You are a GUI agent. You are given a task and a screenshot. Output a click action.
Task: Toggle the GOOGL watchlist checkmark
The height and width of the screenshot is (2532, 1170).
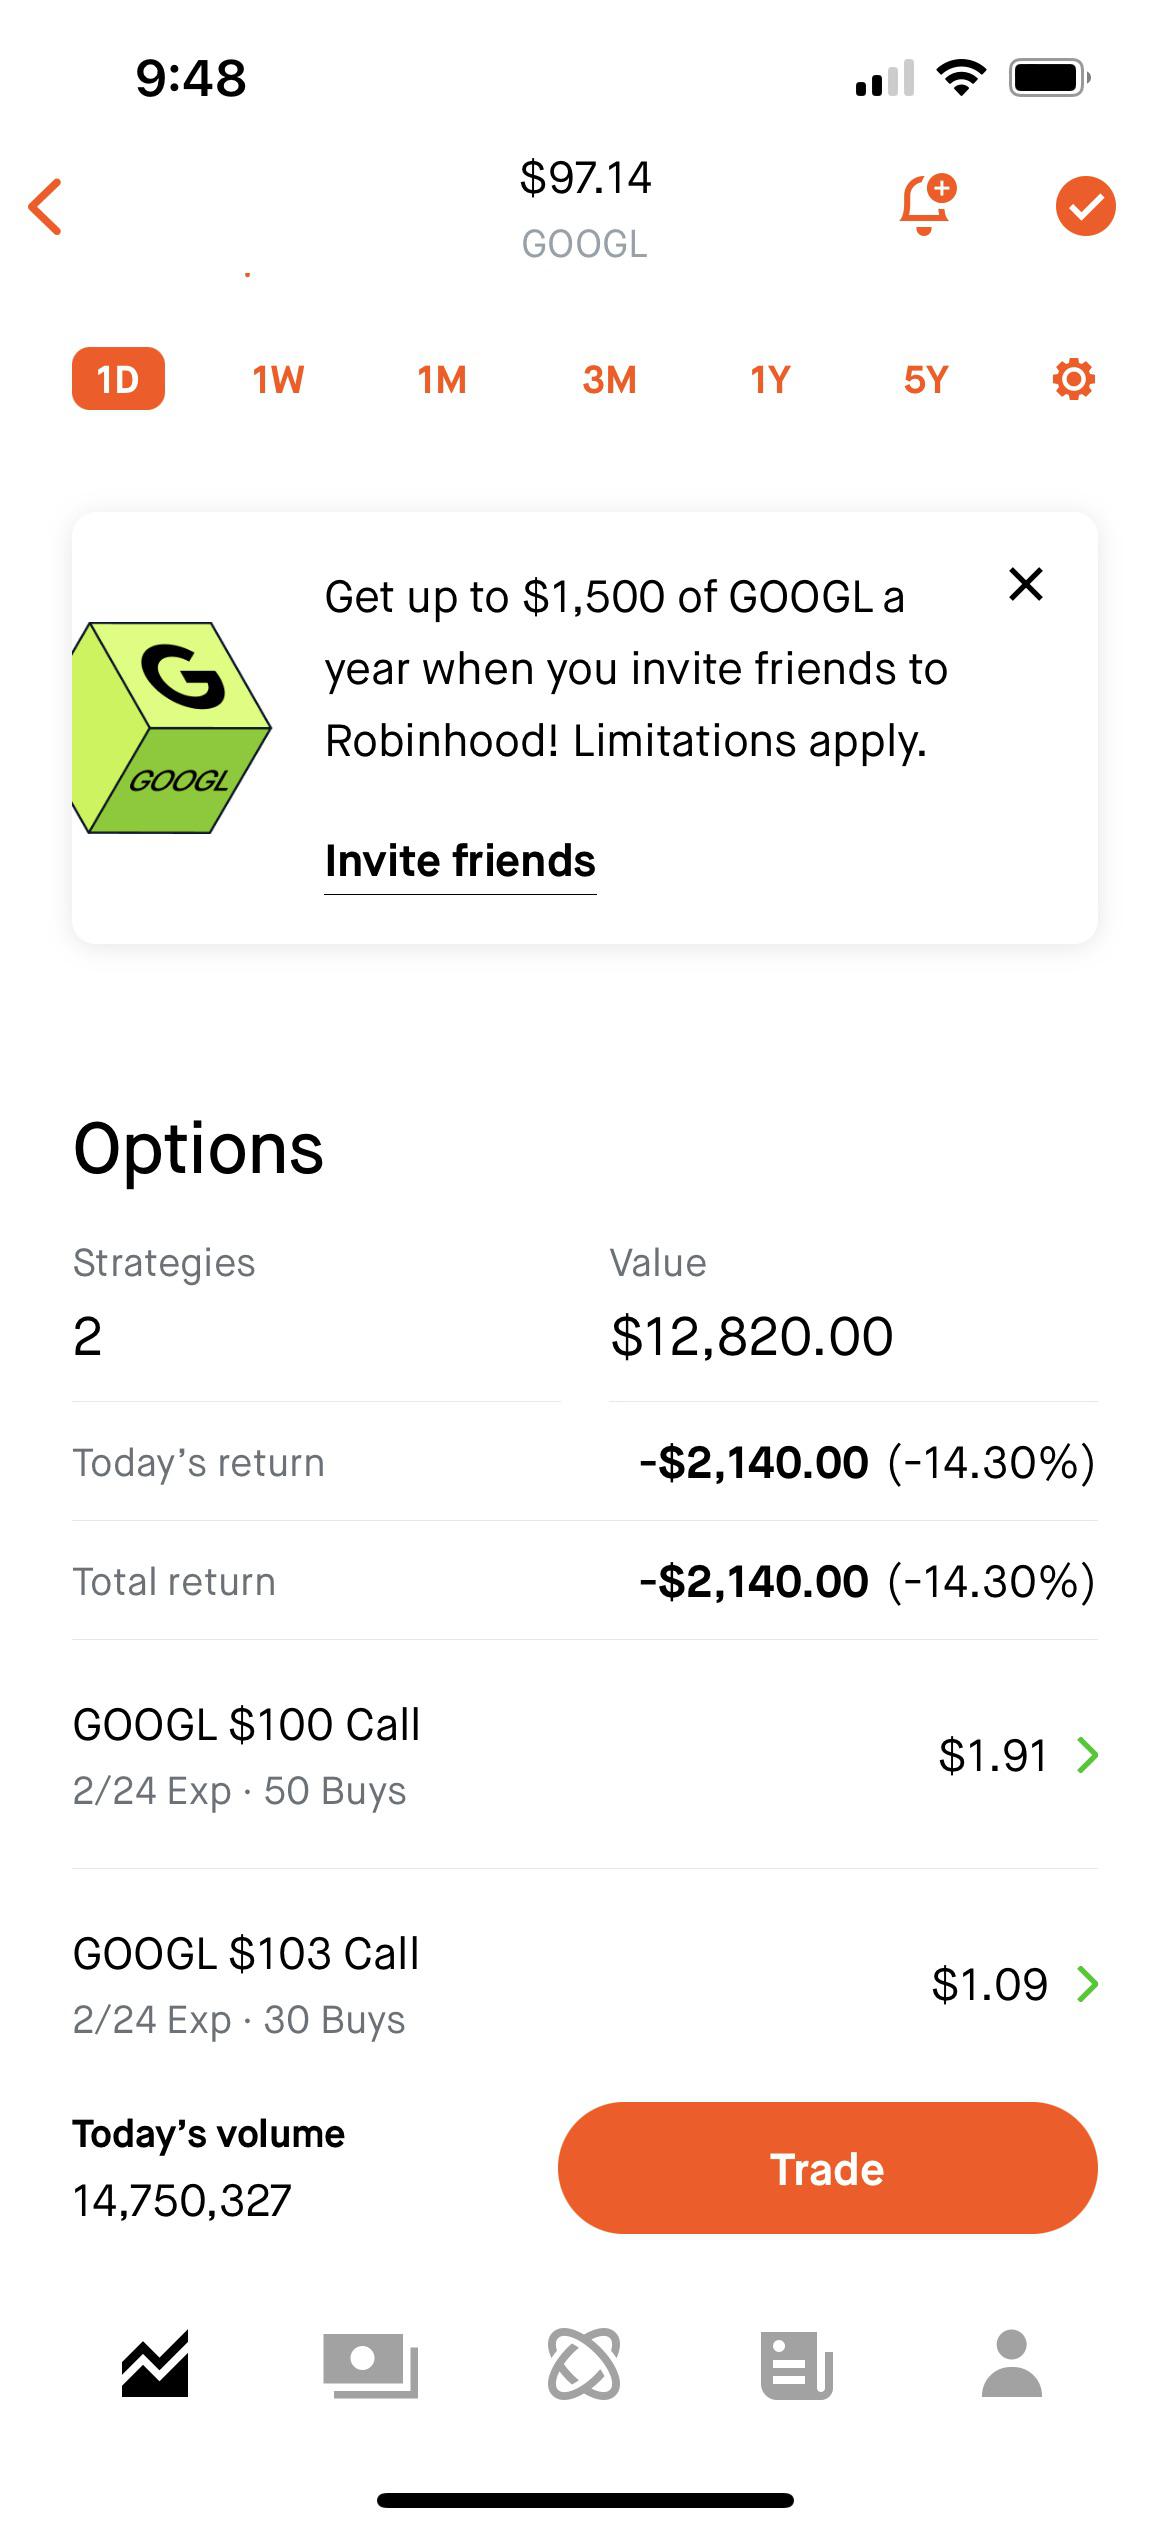coord(1085,206)
